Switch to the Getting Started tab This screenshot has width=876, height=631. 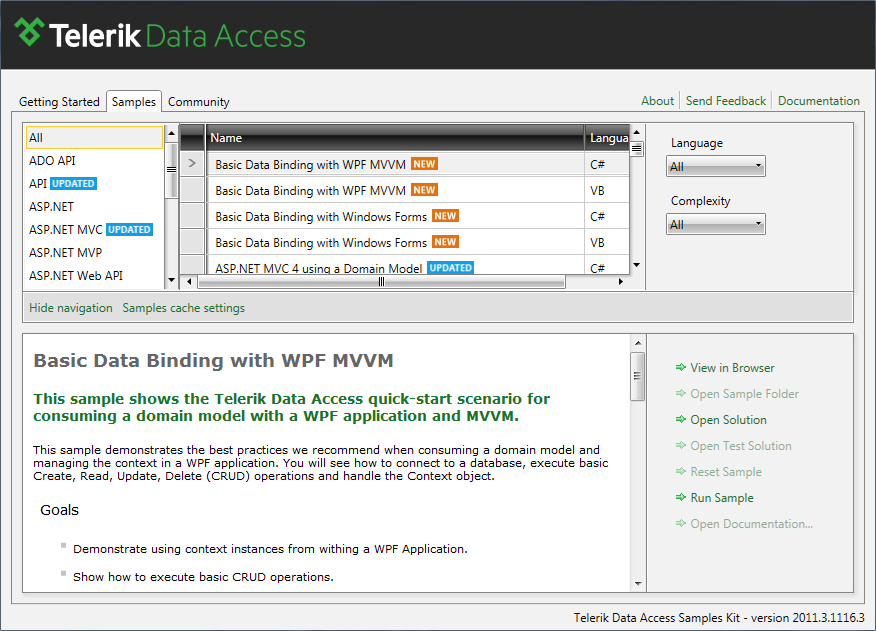(x=59, y=102)
